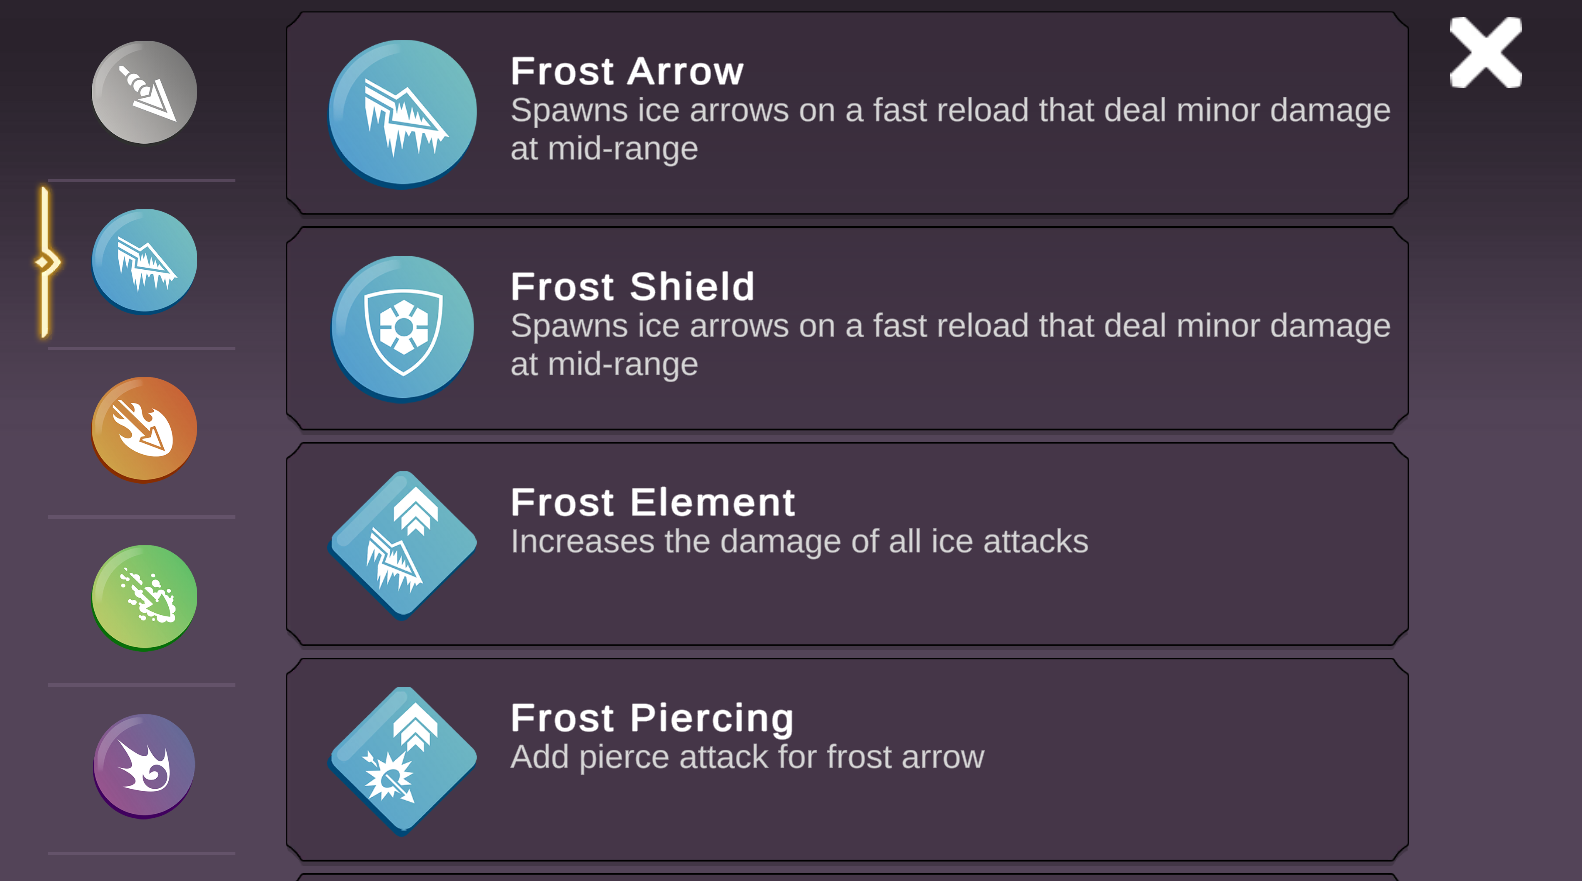Click 'Increases the damage of all ice attacks'
The image size is (1582, 881).
pos(799,542)
